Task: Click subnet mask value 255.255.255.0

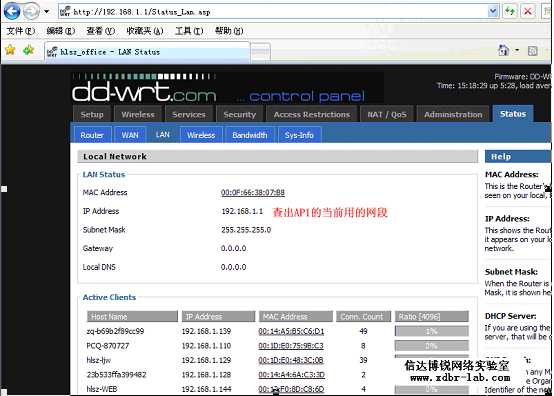Action: tap(246, 230)
